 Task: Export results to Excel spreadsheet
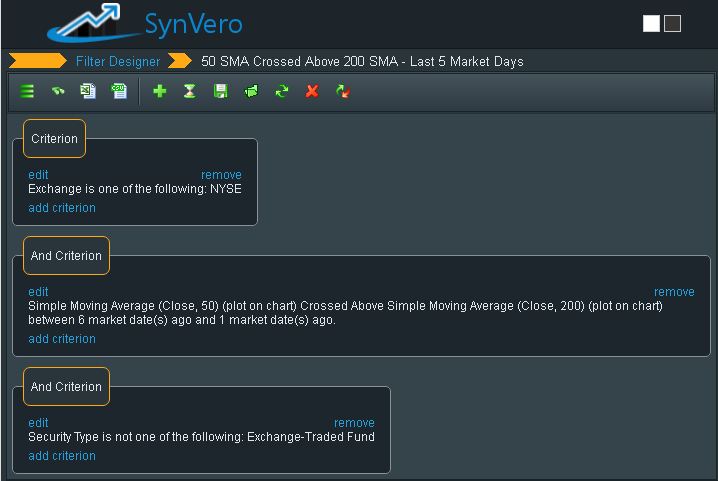click(x=88, y=91)
